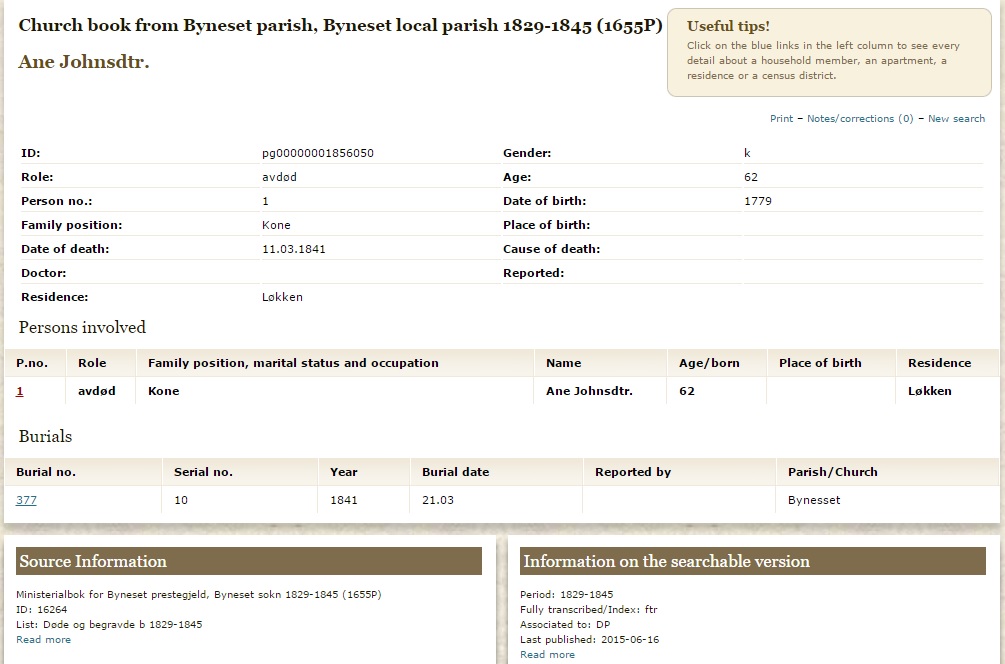
Task: Click Fully transcribed/Index: ftr text
Action: coord(588,610)
